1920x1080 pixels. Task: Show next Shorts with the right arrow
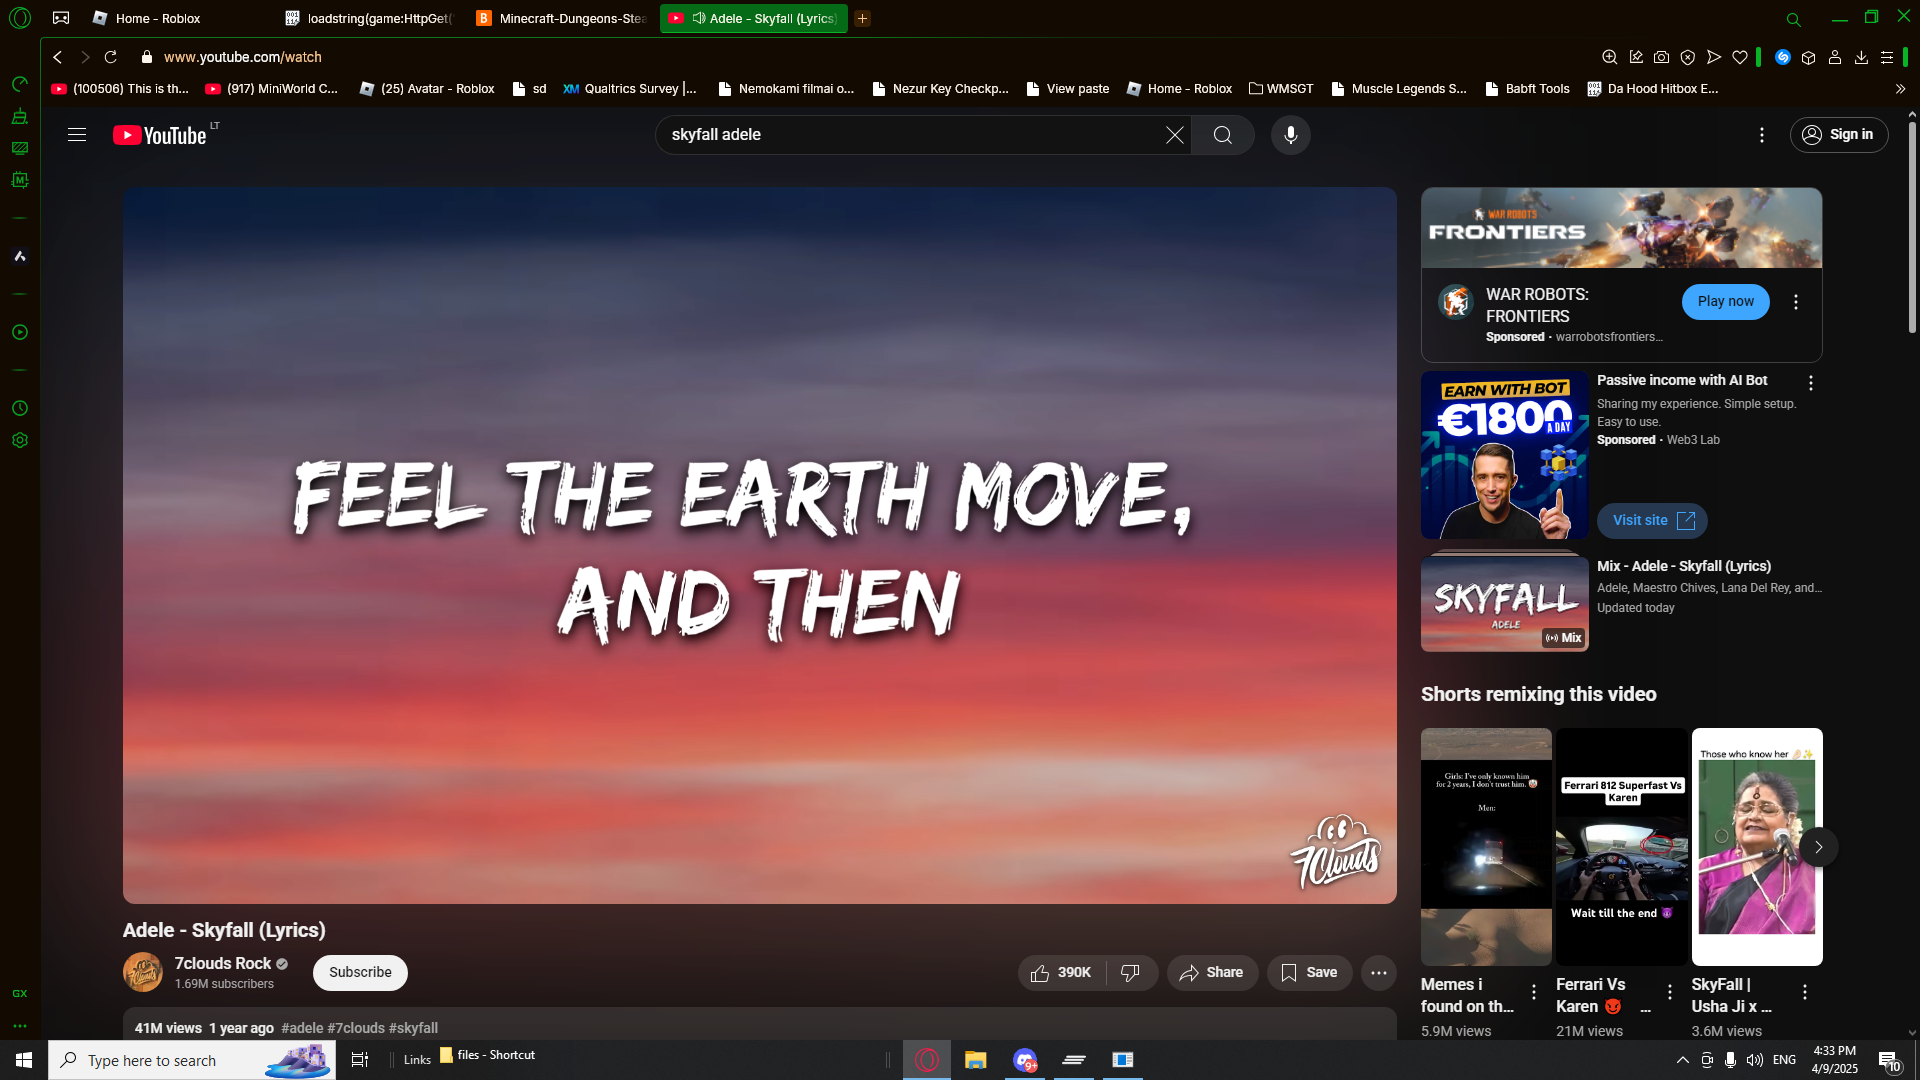[x=1819, y=847]
